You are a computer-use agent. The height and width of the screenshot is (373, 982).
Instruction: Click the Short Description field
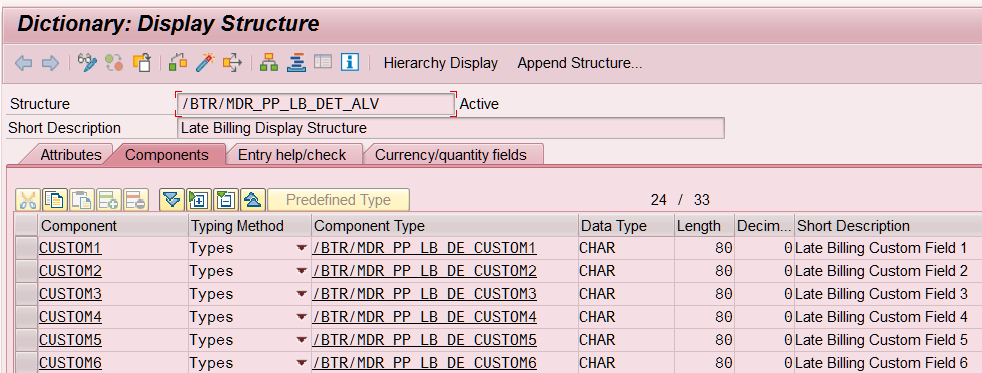coord(451,128)
